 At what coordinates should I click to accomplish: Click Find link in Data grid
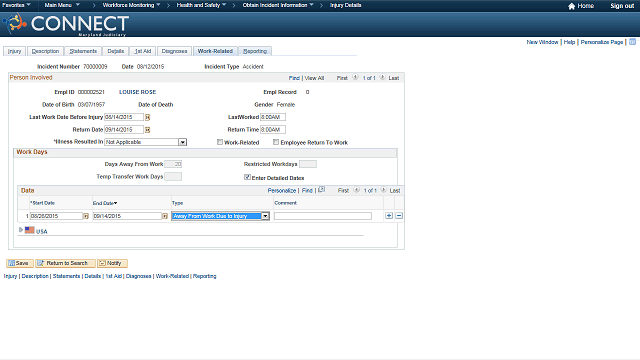pos(307,191)
